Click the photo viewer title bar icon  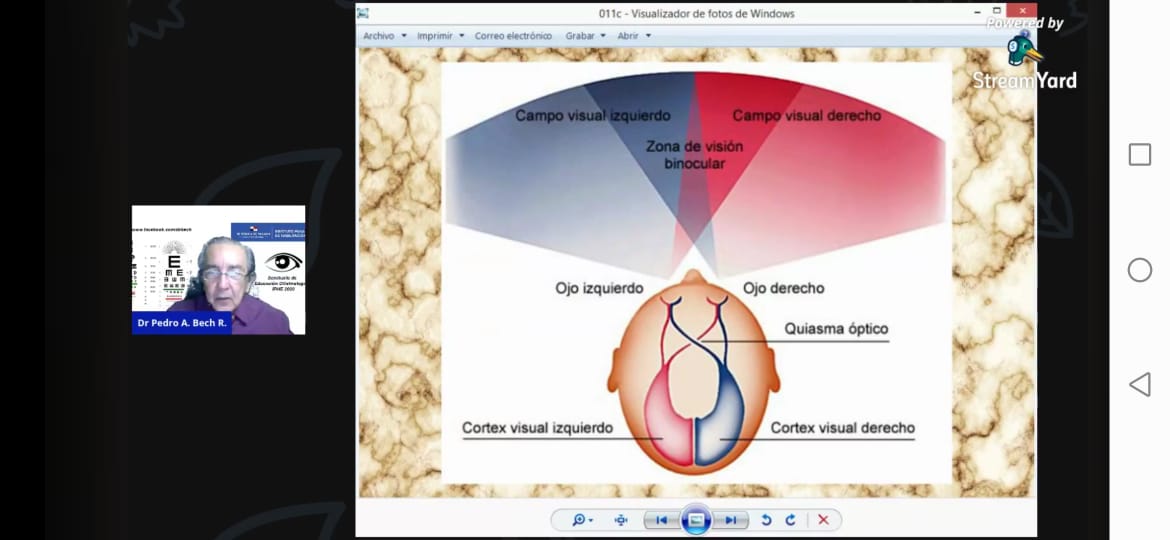pos(363,13)
